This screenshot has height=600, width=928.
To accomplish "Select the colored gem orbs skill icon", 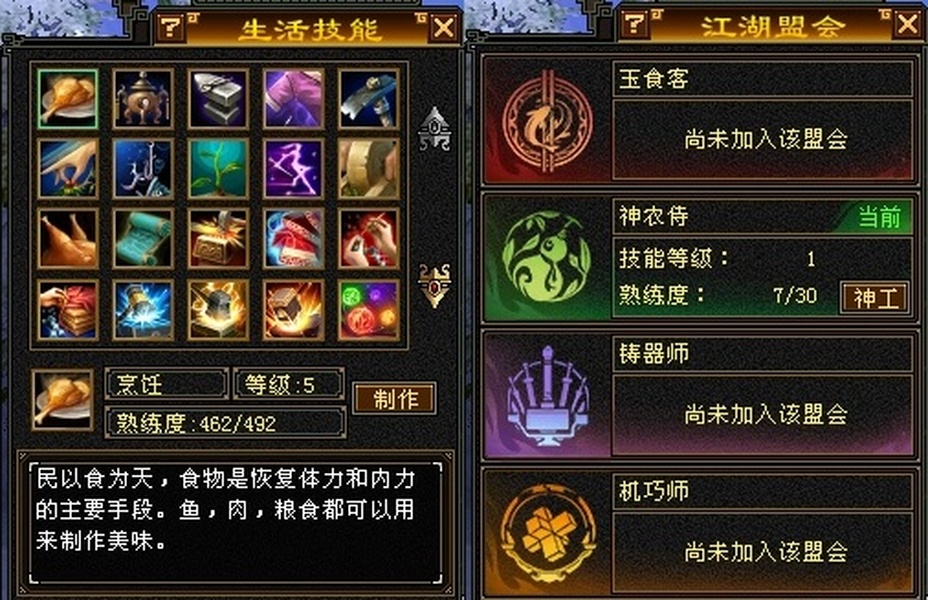I will point(368,310).
